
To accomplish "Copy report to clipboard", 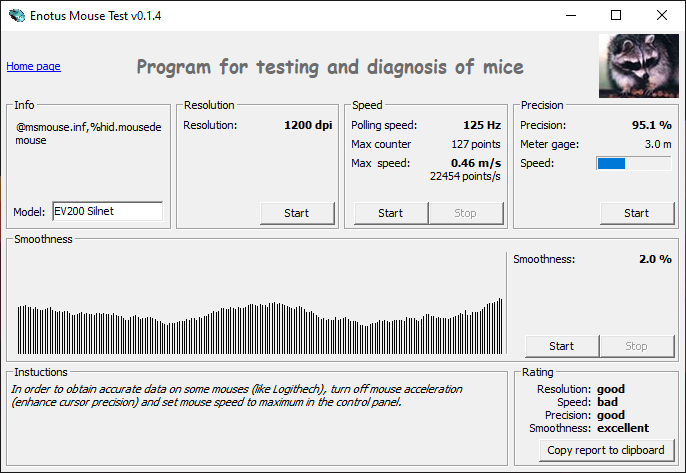I will coord(606,450).
